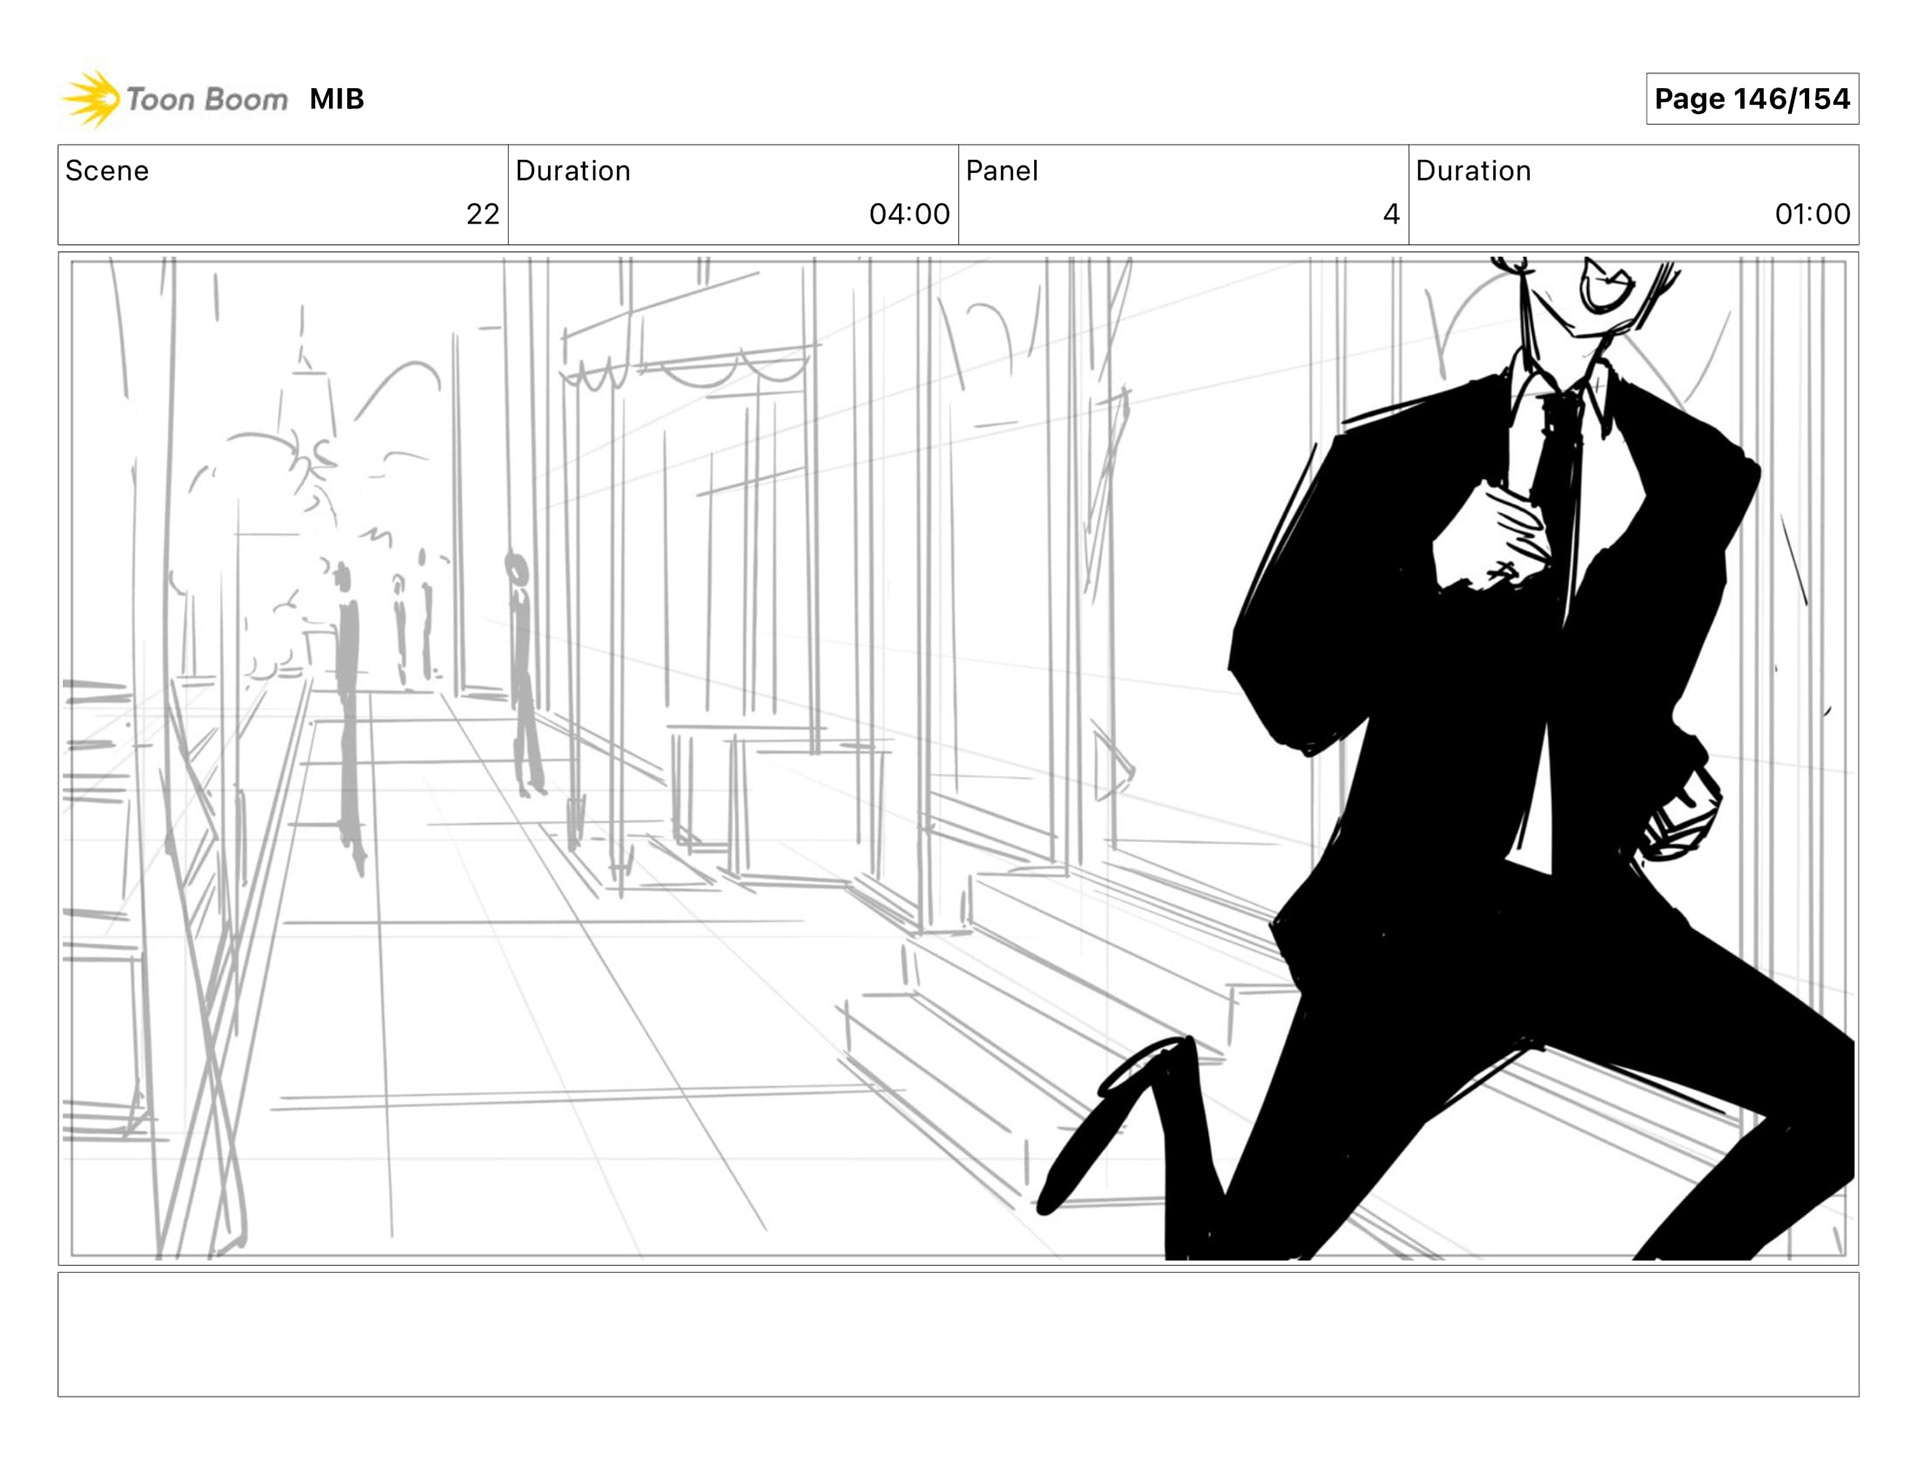Click the panel number 4
The width and height of the screenshot is (1920, 1484).
(1390, 214)
